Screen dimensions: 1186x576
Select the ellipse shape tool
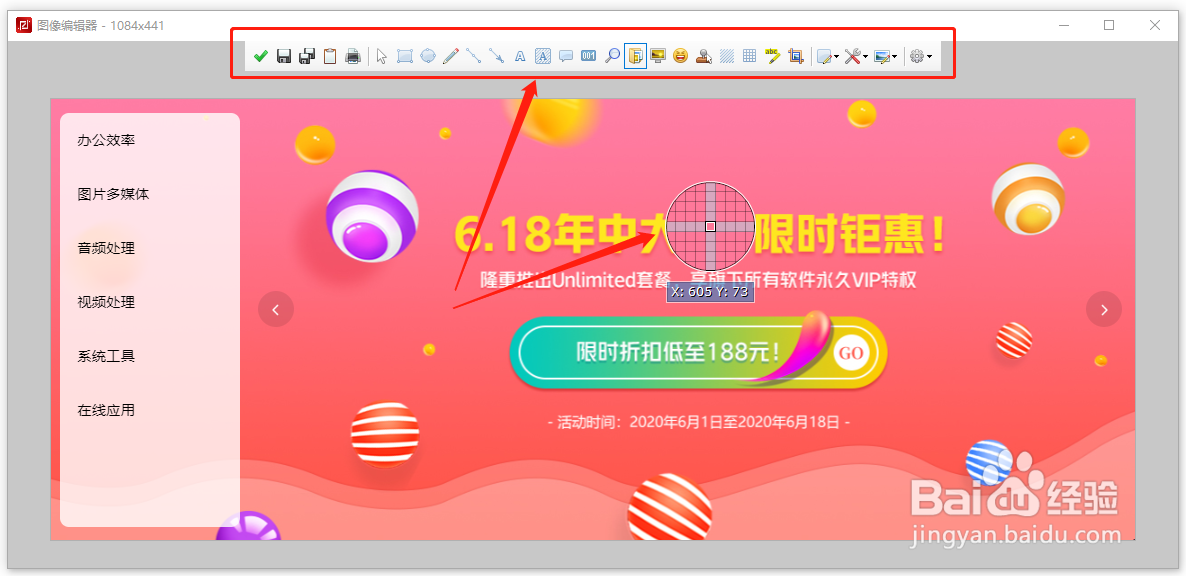click(428, 56)
